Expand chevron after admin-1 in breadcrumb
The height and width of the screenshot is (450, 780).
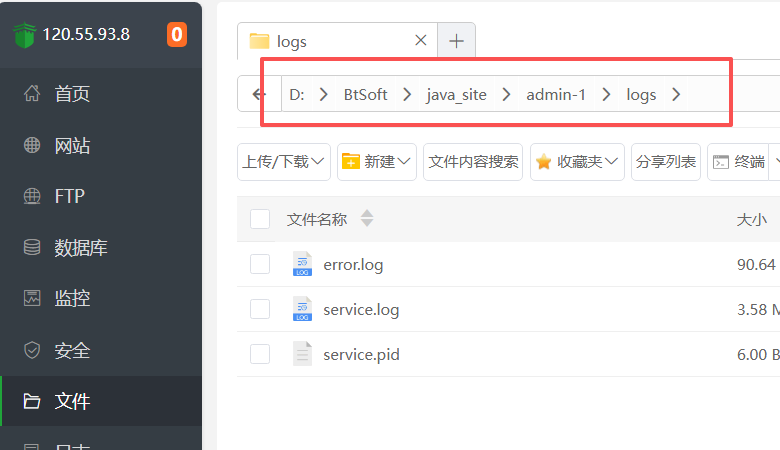pos(606,94)
